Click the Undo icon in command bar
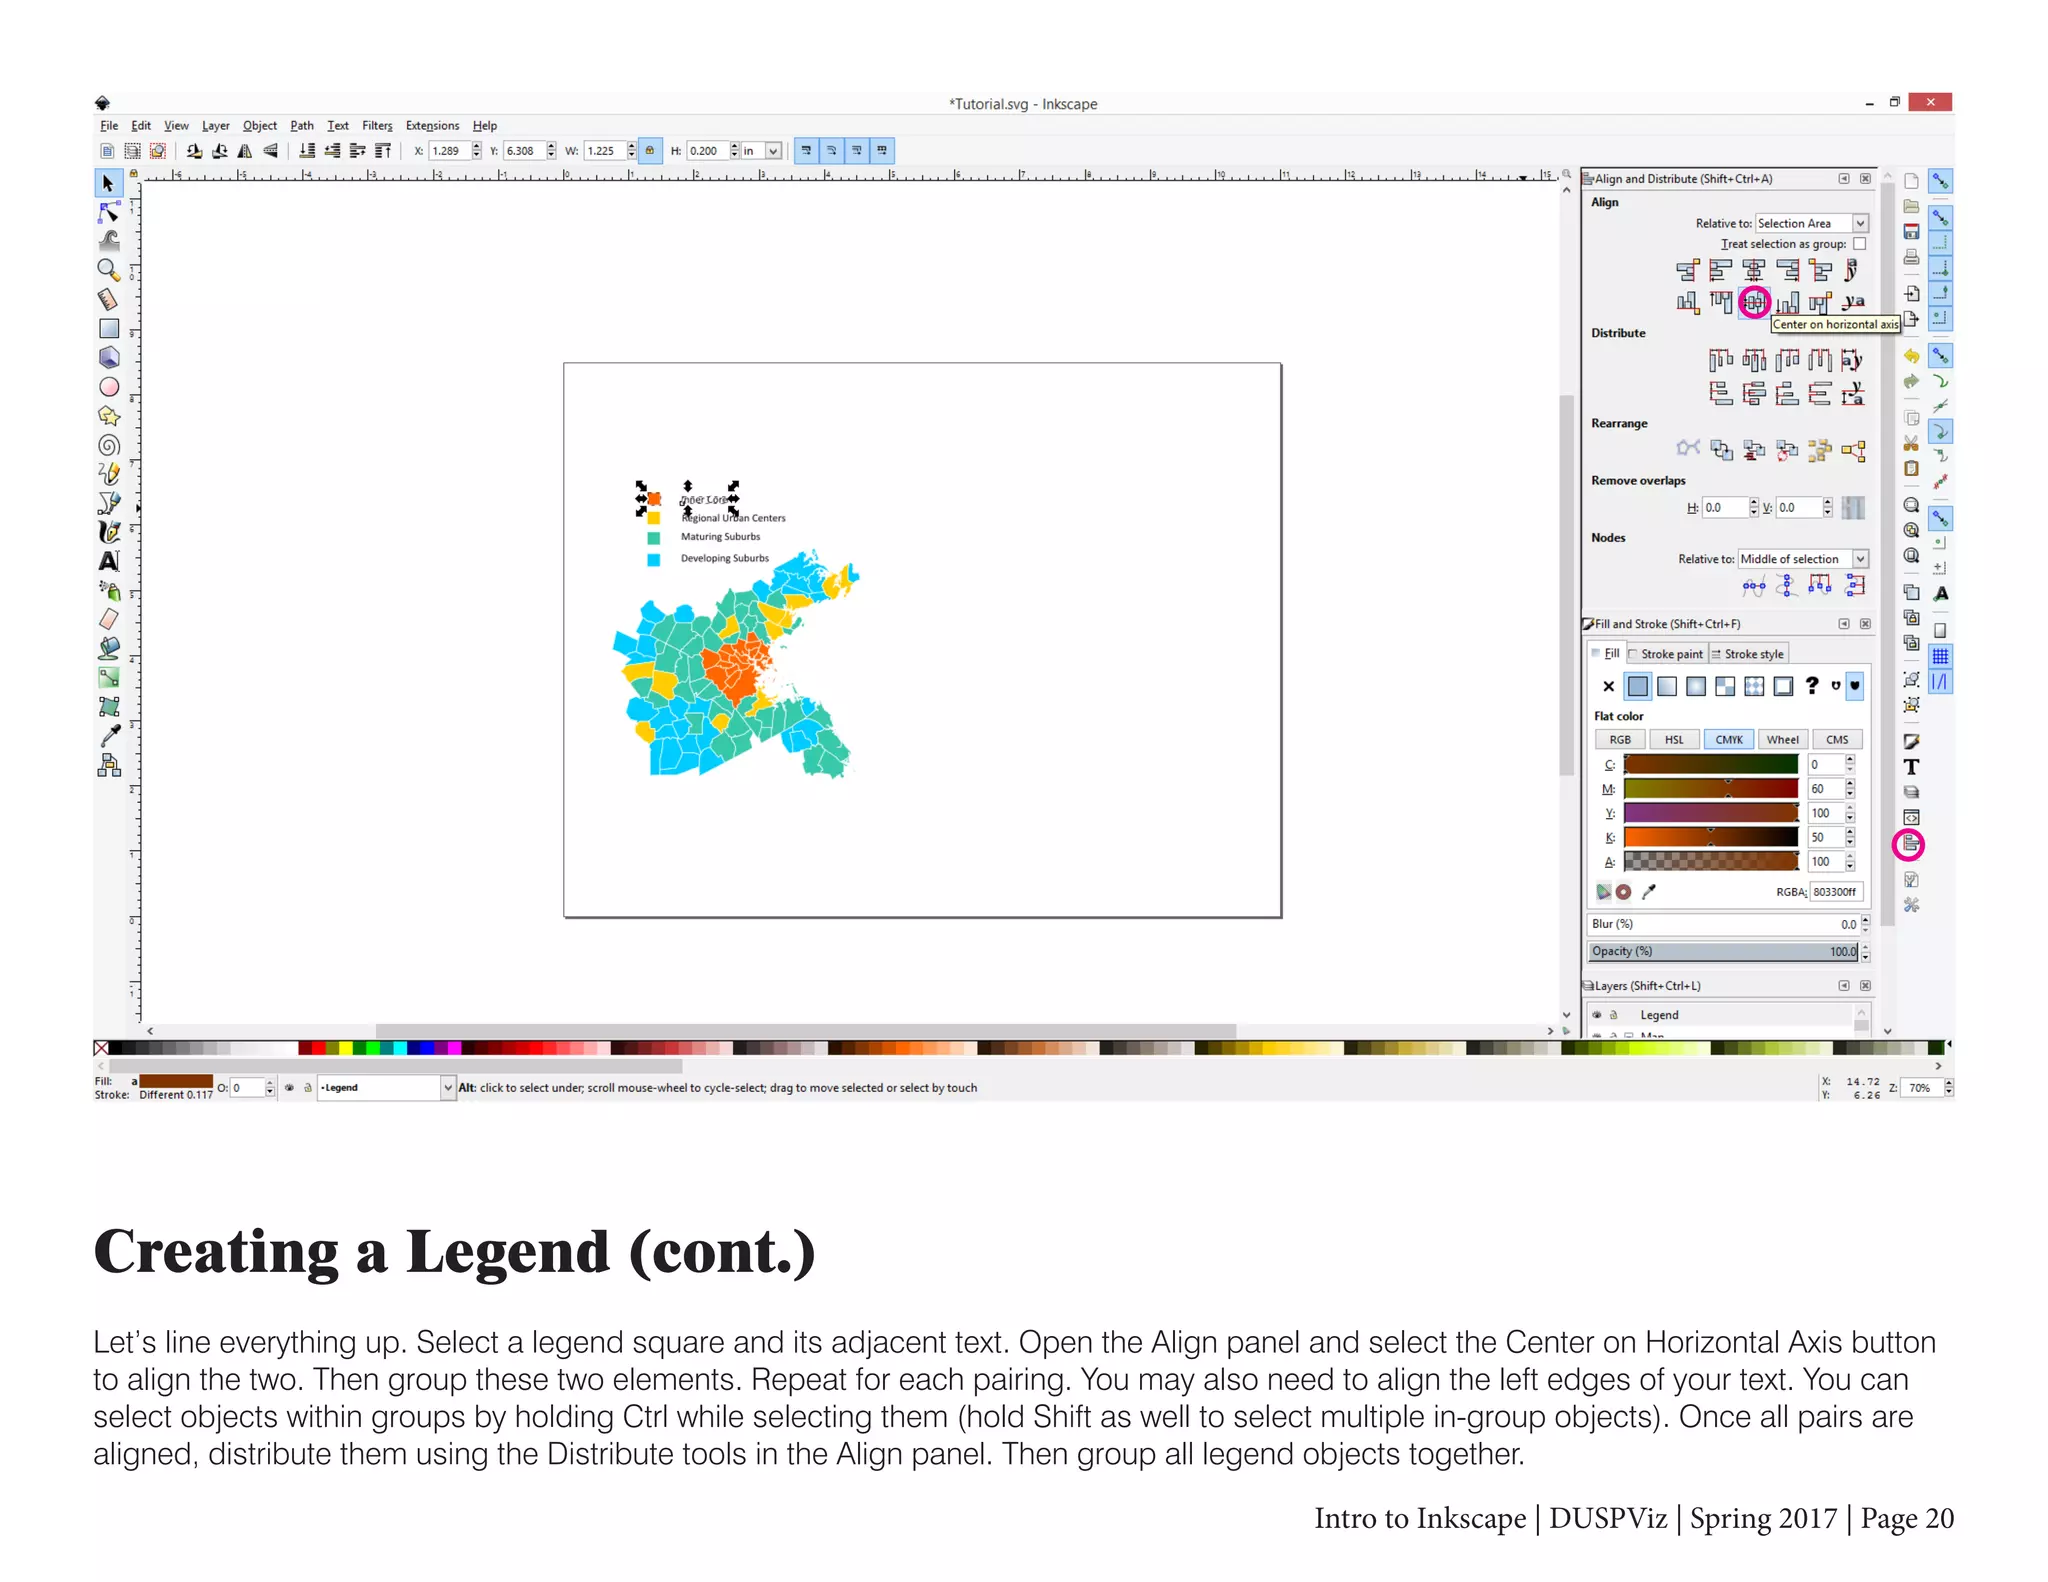Viewport: 2048px width, 1582px height. pyautogui.click(x=1911, y=356)
